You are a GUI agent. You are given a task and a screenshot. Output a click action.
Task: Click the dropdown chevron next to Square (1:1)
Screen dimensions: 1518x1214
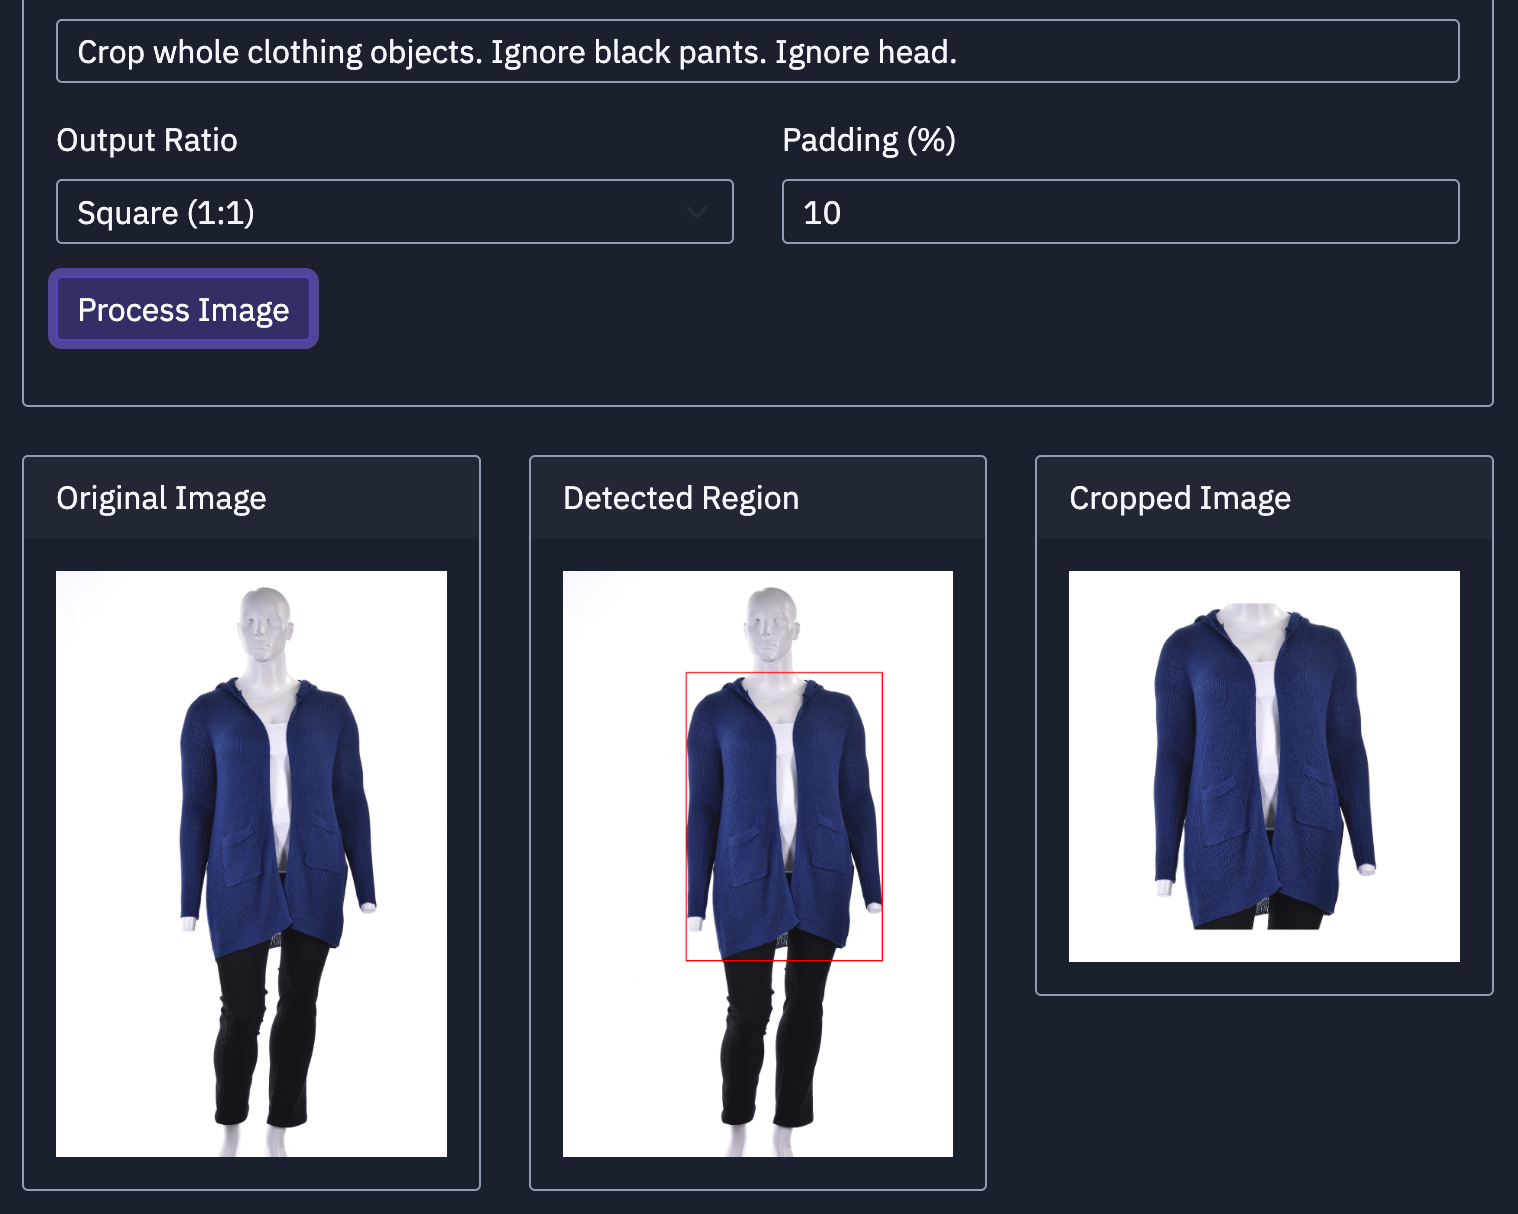click(697, 212)
